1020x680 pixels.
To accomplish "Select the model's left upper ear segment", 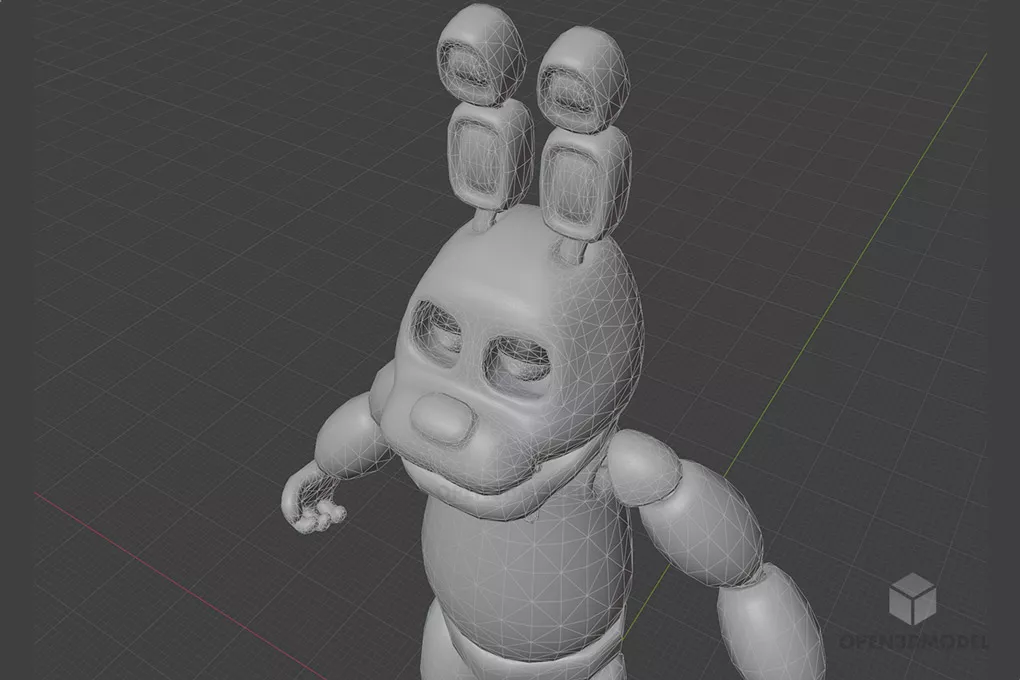I will (x=481, y=54).
